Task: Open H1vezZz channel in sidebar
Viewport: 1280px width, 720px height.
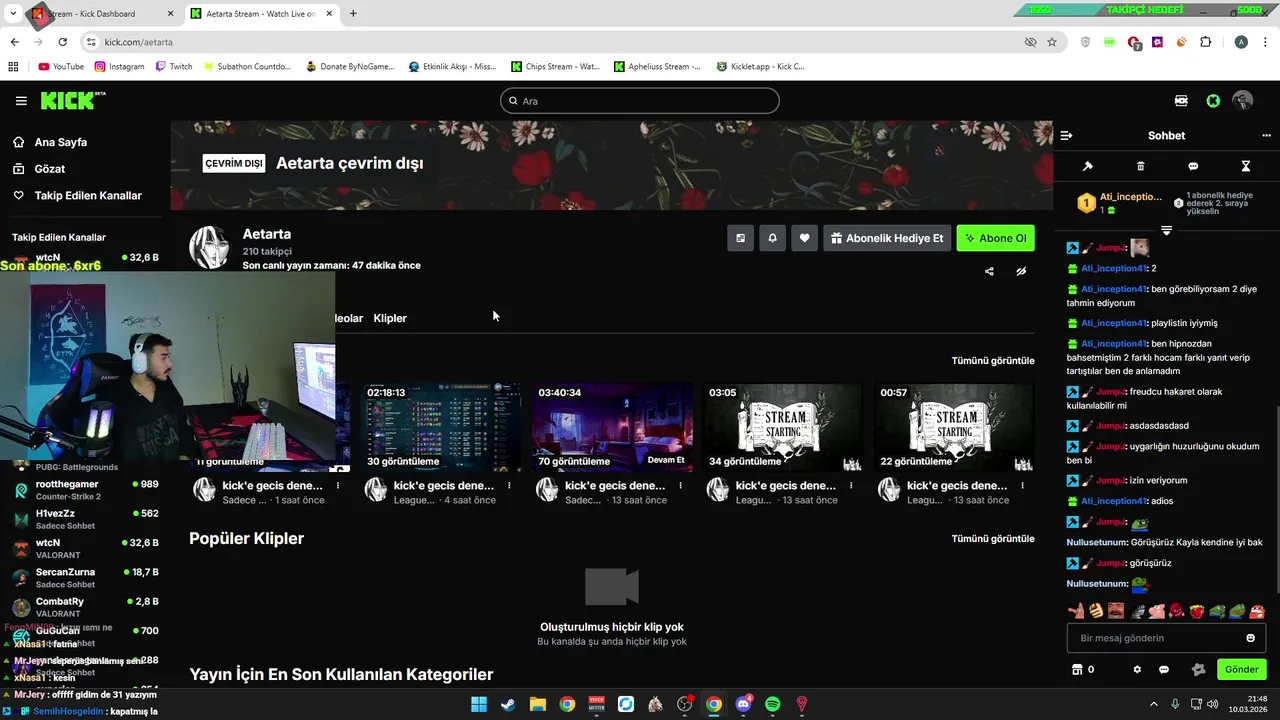Action: pos(84,519)
